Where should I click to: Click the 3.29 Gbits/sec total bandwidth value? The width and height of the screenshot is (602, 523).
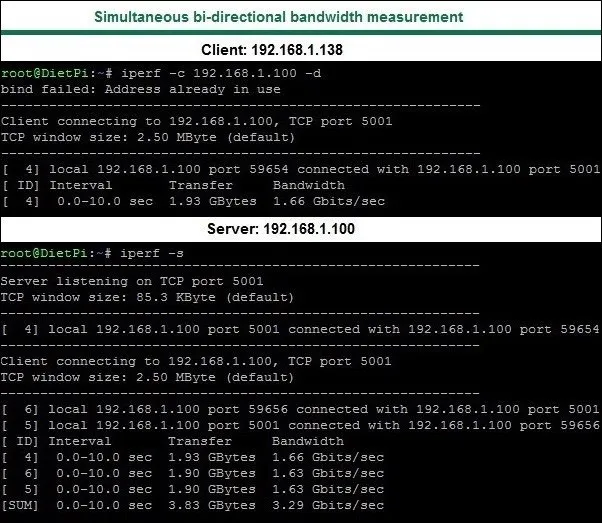coord(328,506)
